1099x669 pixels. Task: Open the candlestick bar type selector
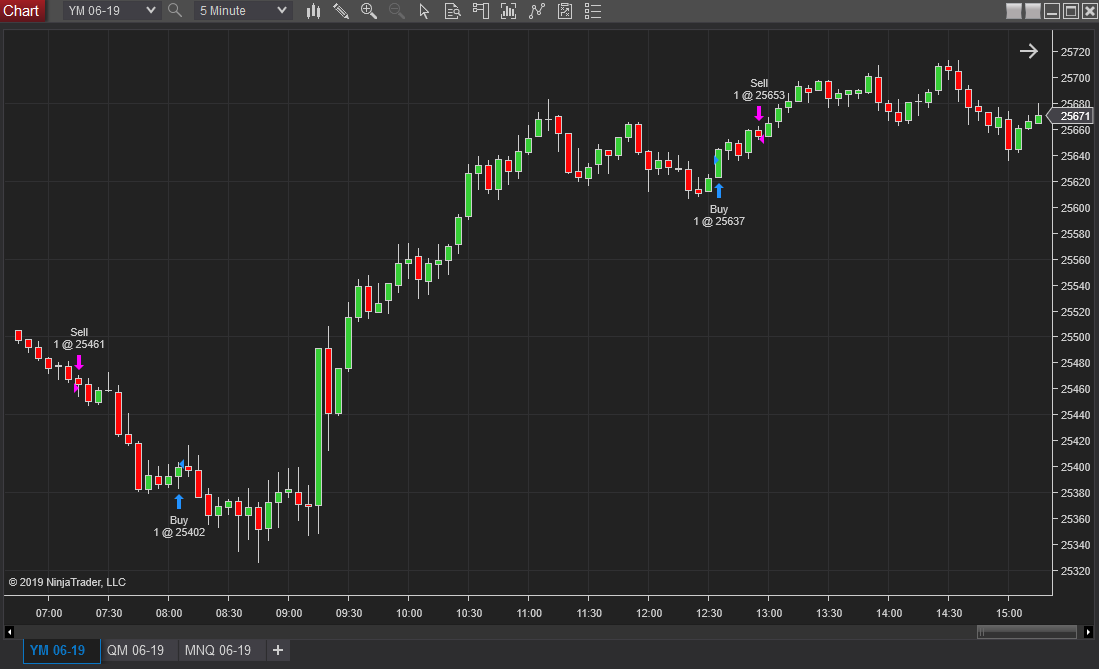point(313,11)
